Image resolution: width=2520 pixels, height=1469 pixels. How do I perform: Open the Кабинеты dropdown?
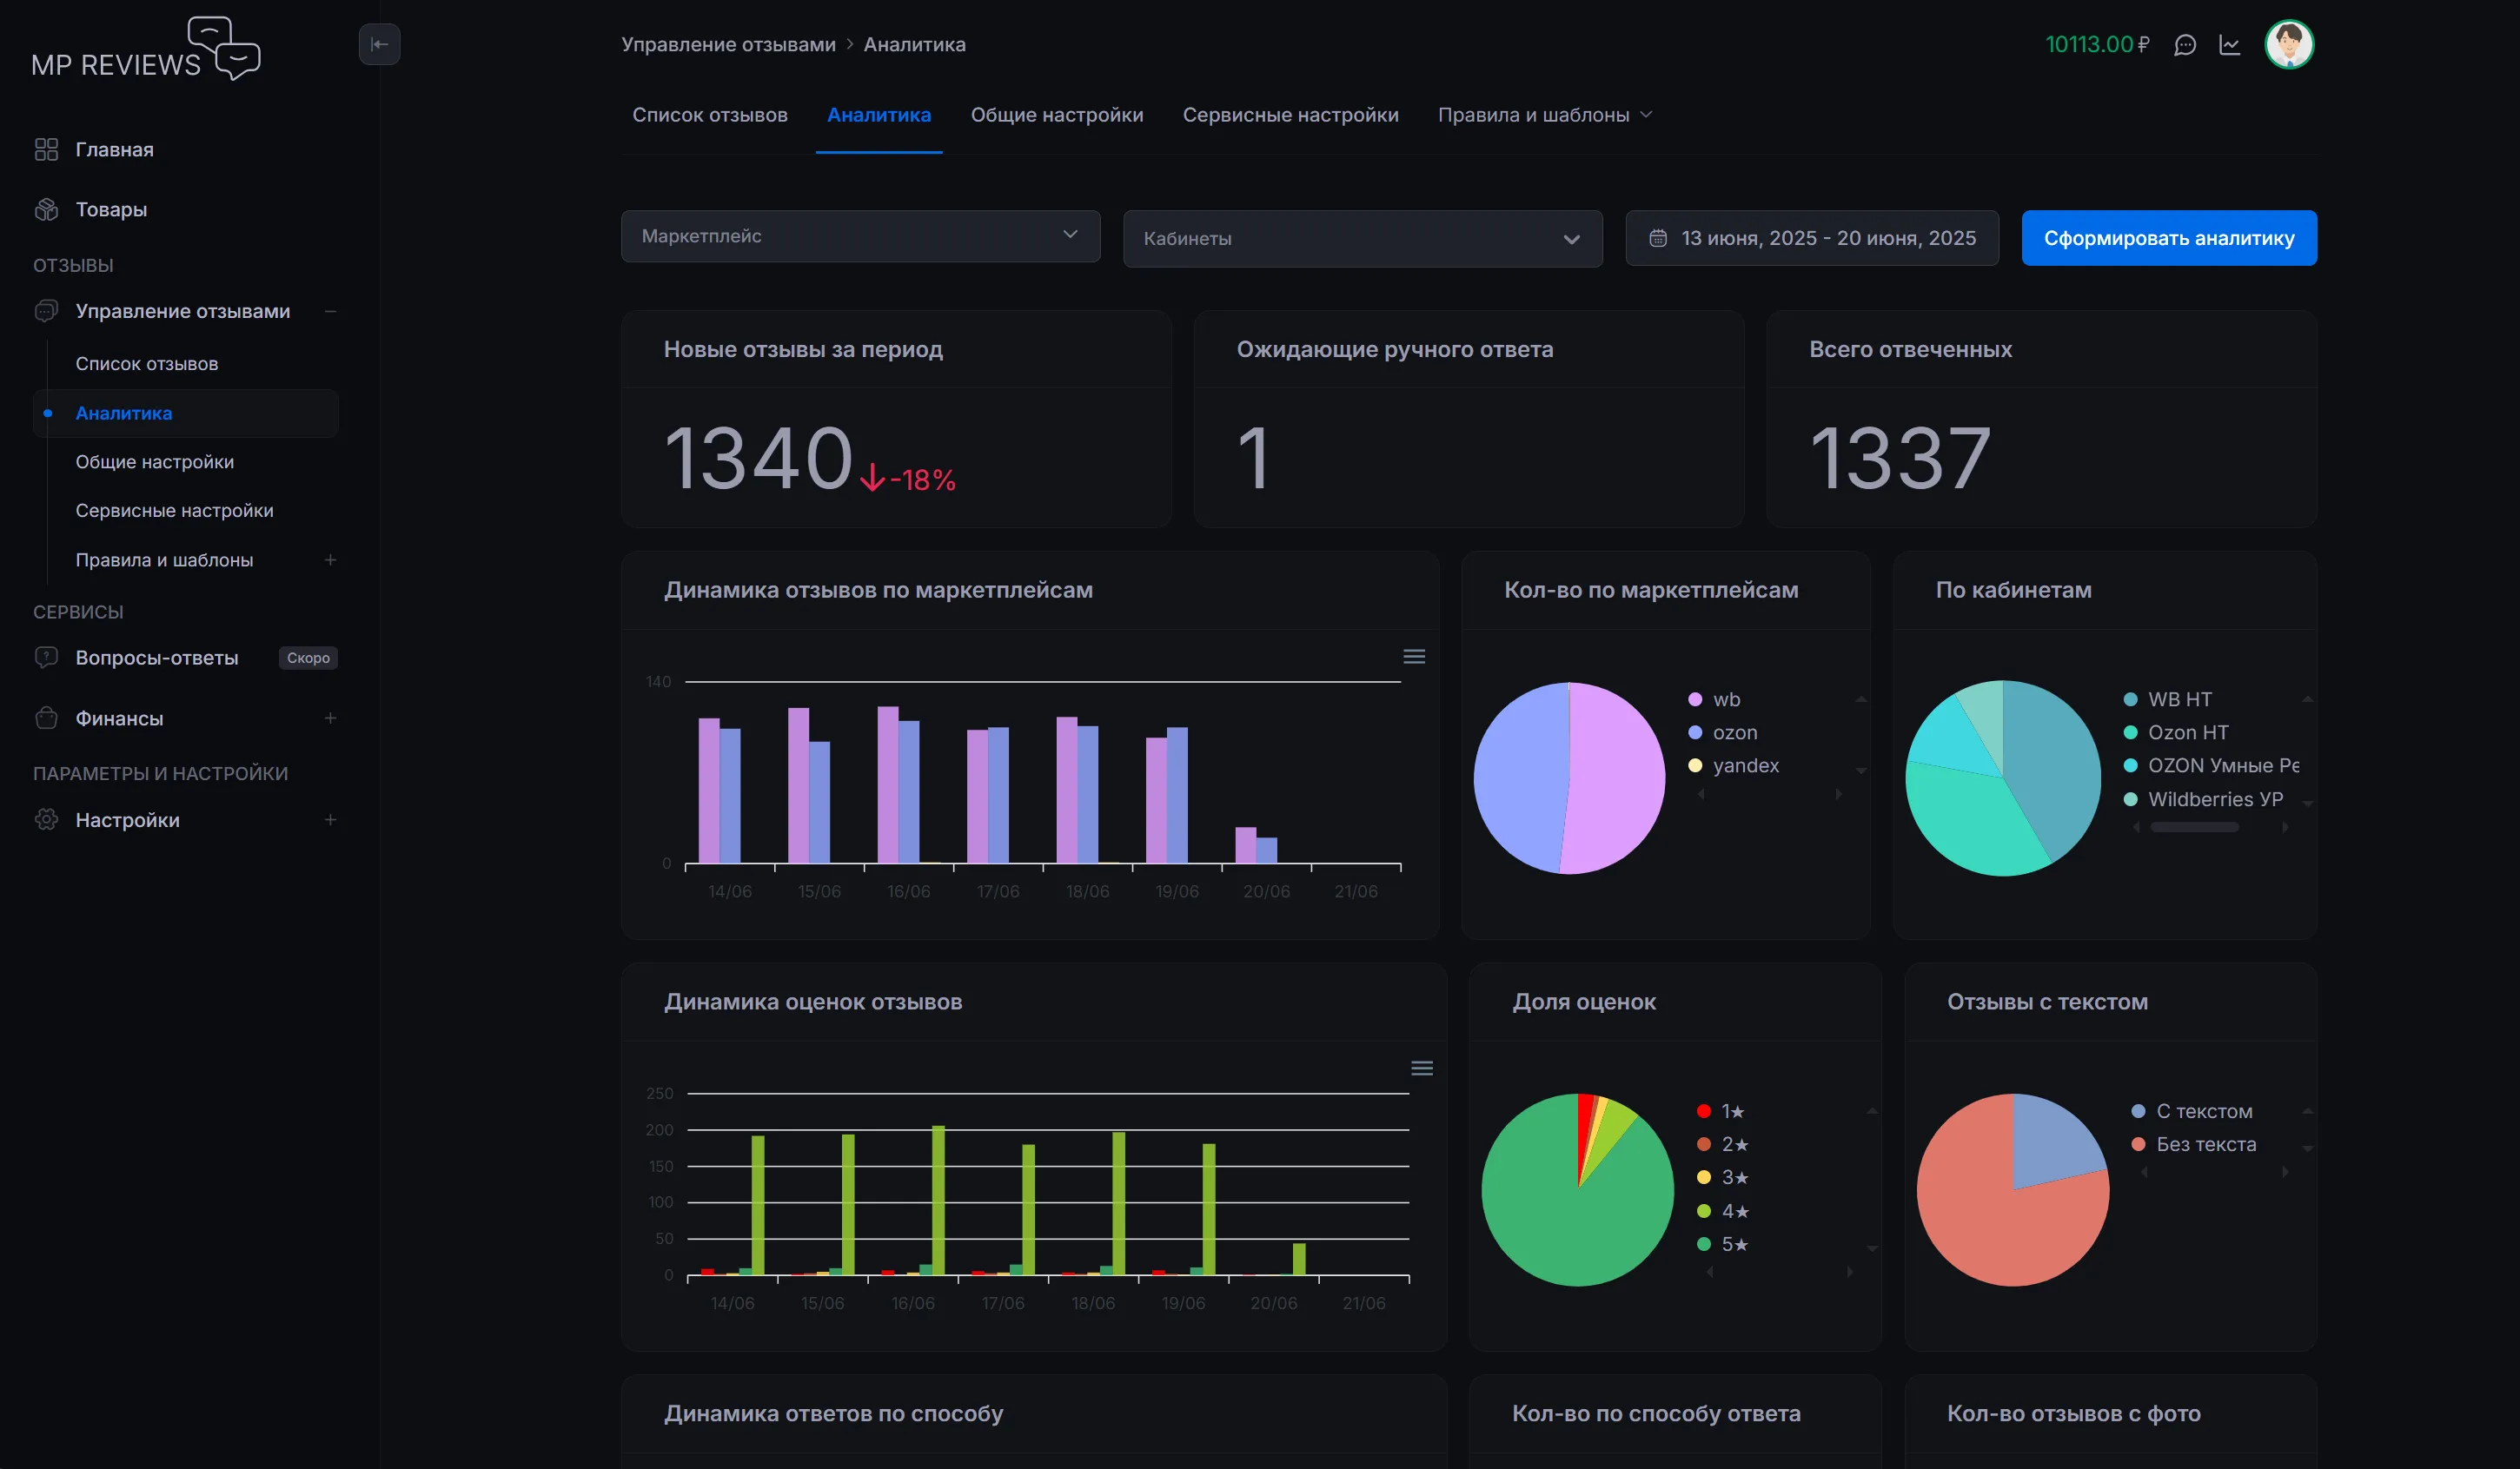coord(1362,238)
